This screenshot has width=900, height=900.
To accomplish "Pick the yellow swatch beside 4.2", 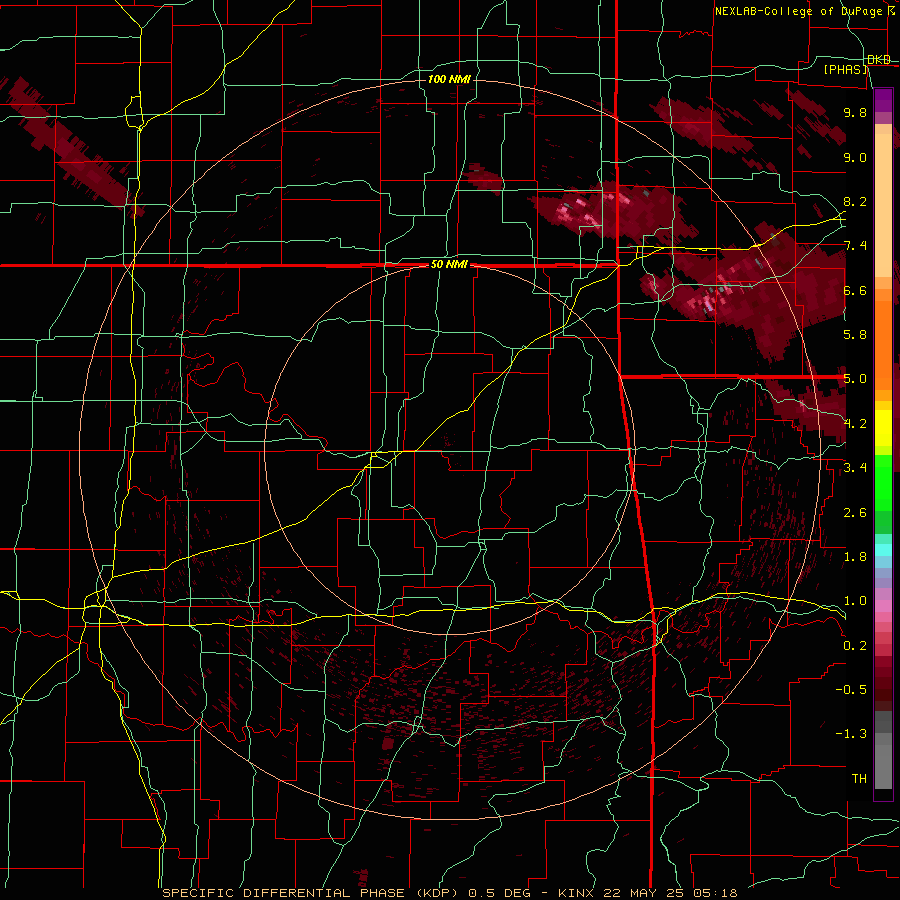I will 883,428.
